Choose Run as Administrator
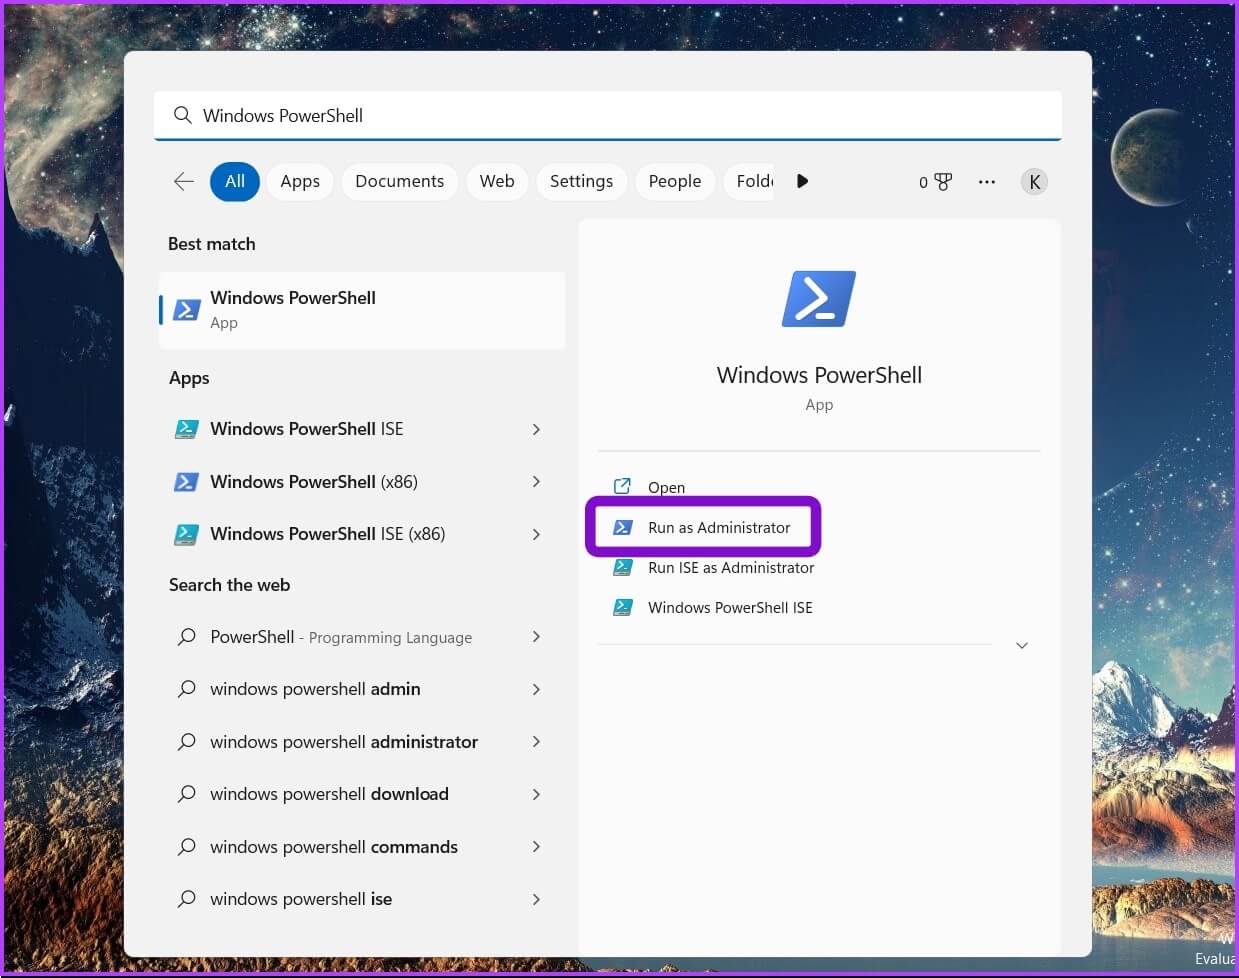This screenshot has height=978, width=1239. click(719, 527)
